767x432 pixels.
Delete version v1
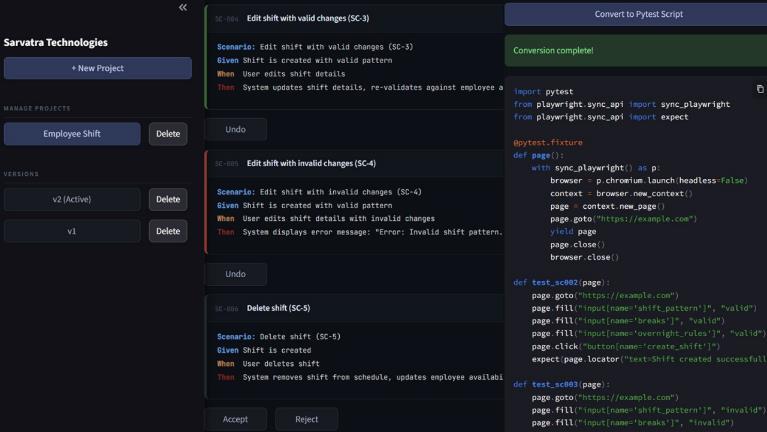pyautogui.click(x=168, y=231)
